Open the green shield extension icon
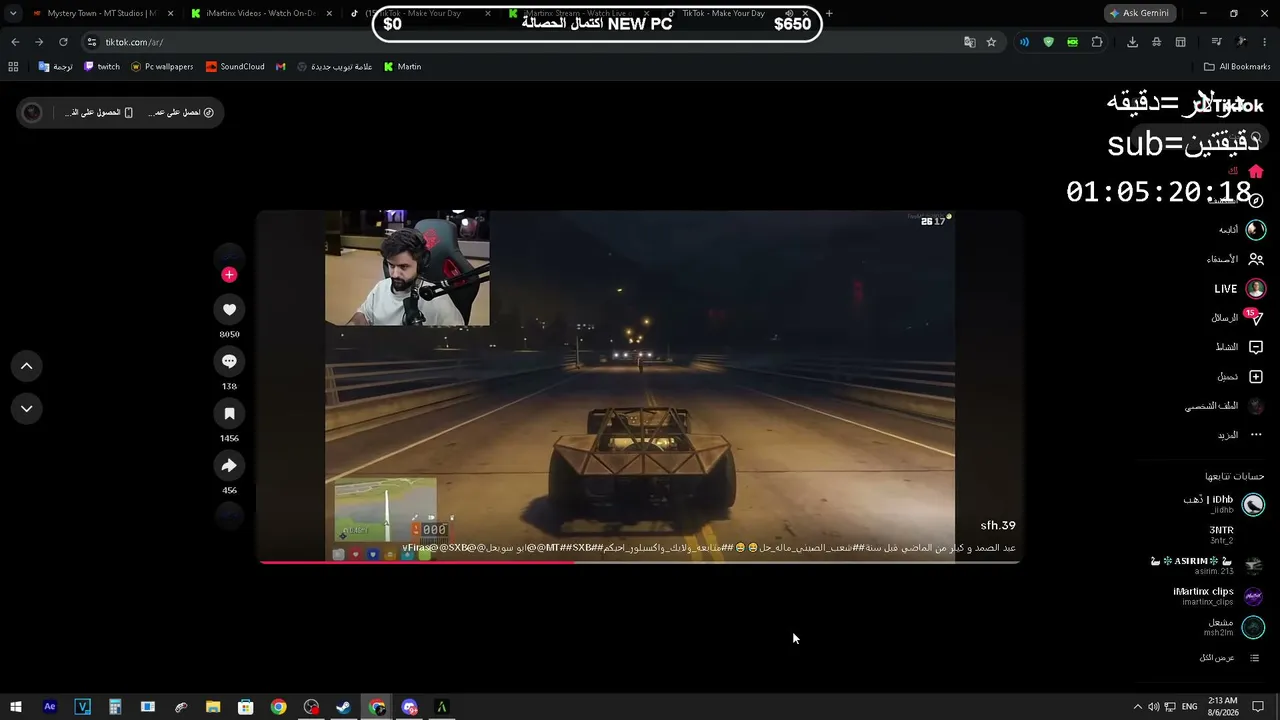The height and width of the screenshot is (720, 1280). (1048, 42)
